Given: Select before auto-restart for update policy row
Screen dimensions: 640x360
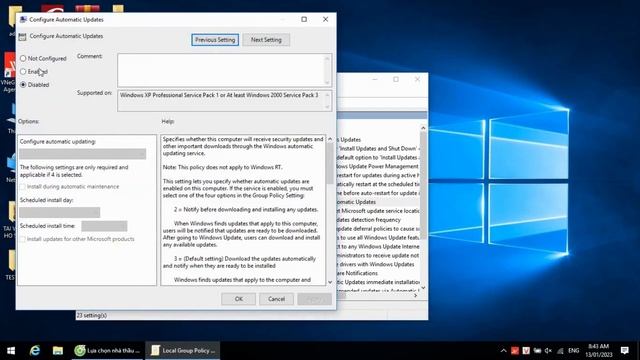Looking at the screenshot, I should tap(378, 193).
